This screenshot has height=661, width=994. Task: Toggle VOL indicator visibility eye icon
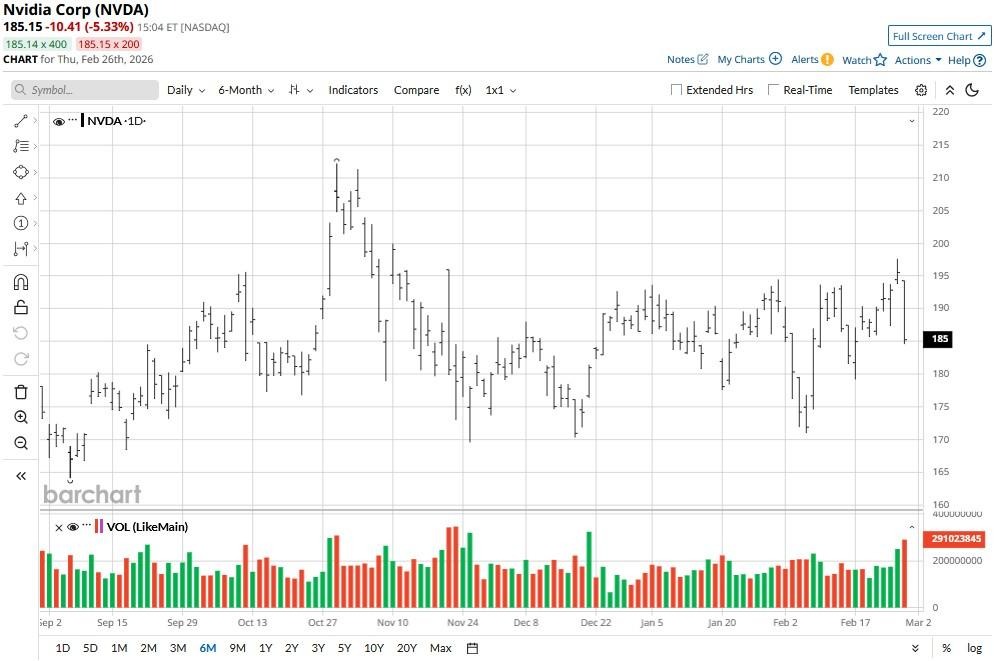click(73, 527)
